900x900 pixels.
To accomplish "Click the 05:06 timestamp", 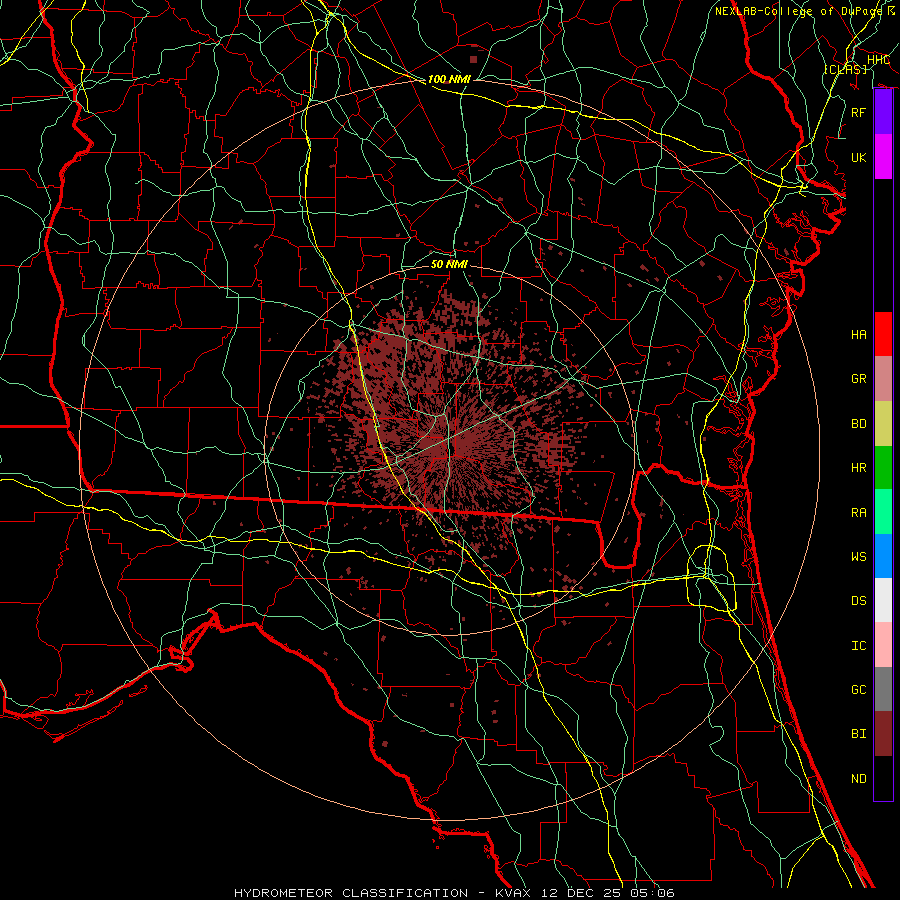I will coord(654,893).
